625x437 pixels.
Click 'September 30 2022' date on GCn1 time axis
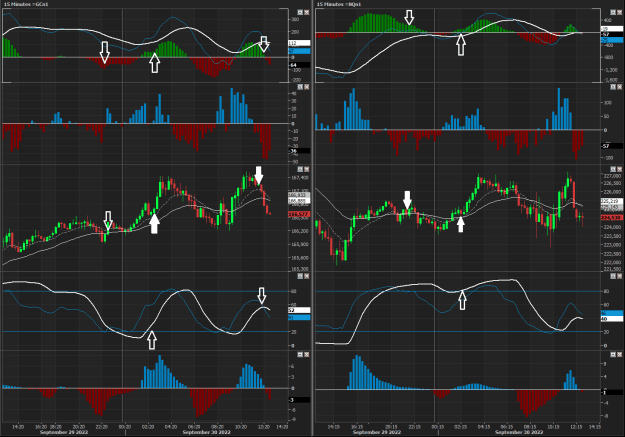(x=206, y=432)
